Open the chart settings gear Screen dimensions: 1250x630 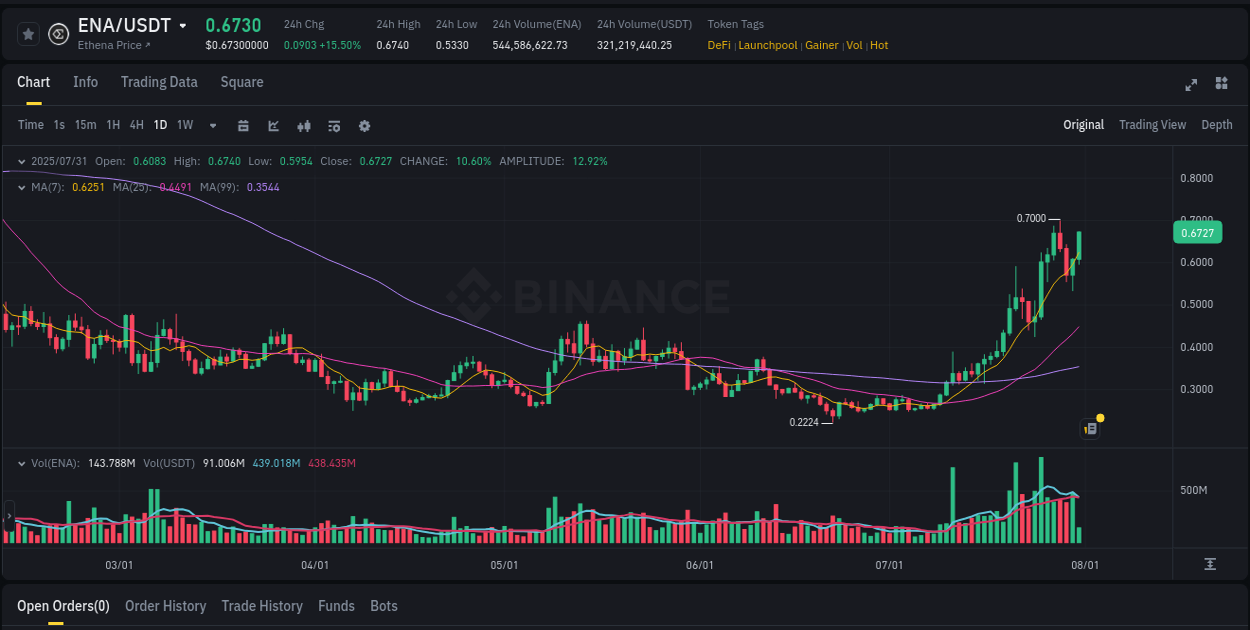point(364,125)
